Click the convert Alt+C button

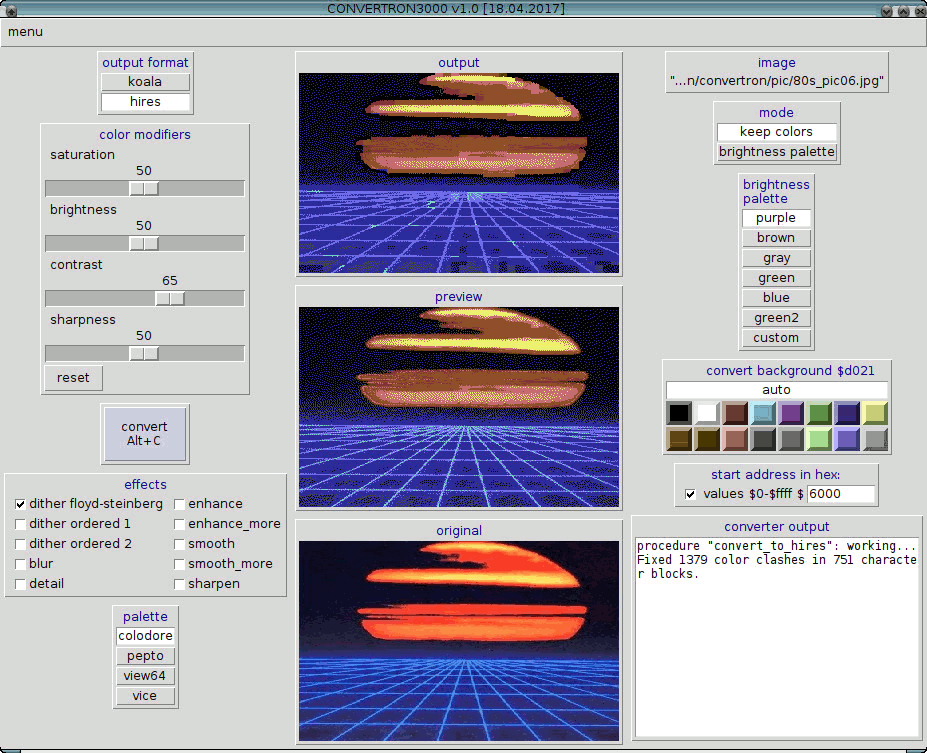point(144,434)
